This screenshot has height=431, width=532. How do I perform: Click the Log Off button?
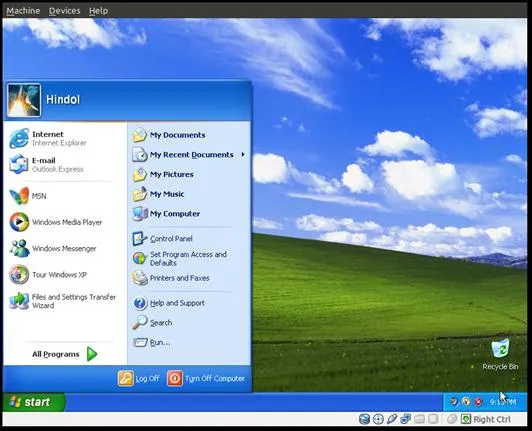(x=138, y=378)
